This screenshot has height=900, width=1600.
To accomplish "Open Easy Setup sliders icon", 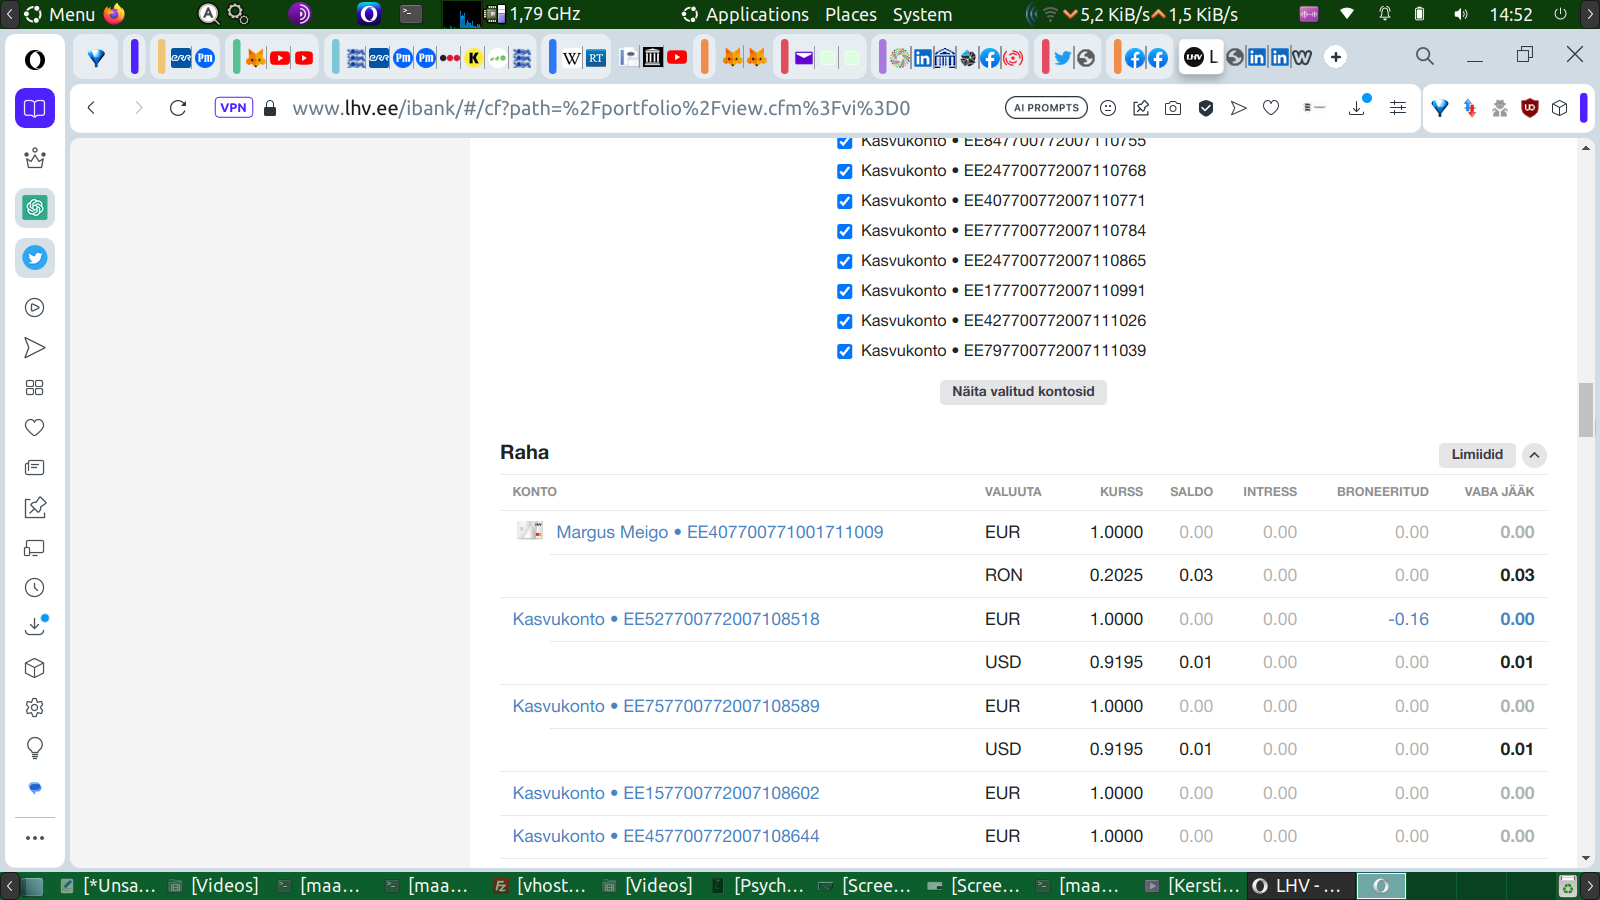I will [x=1398, y=108].
